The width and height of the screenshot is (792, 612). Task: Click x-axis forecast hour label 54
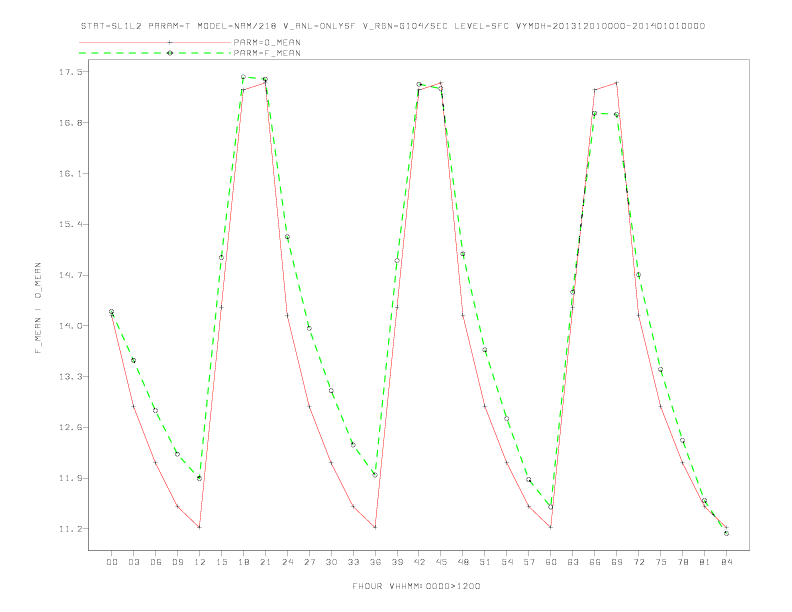(x=507, y=562)
